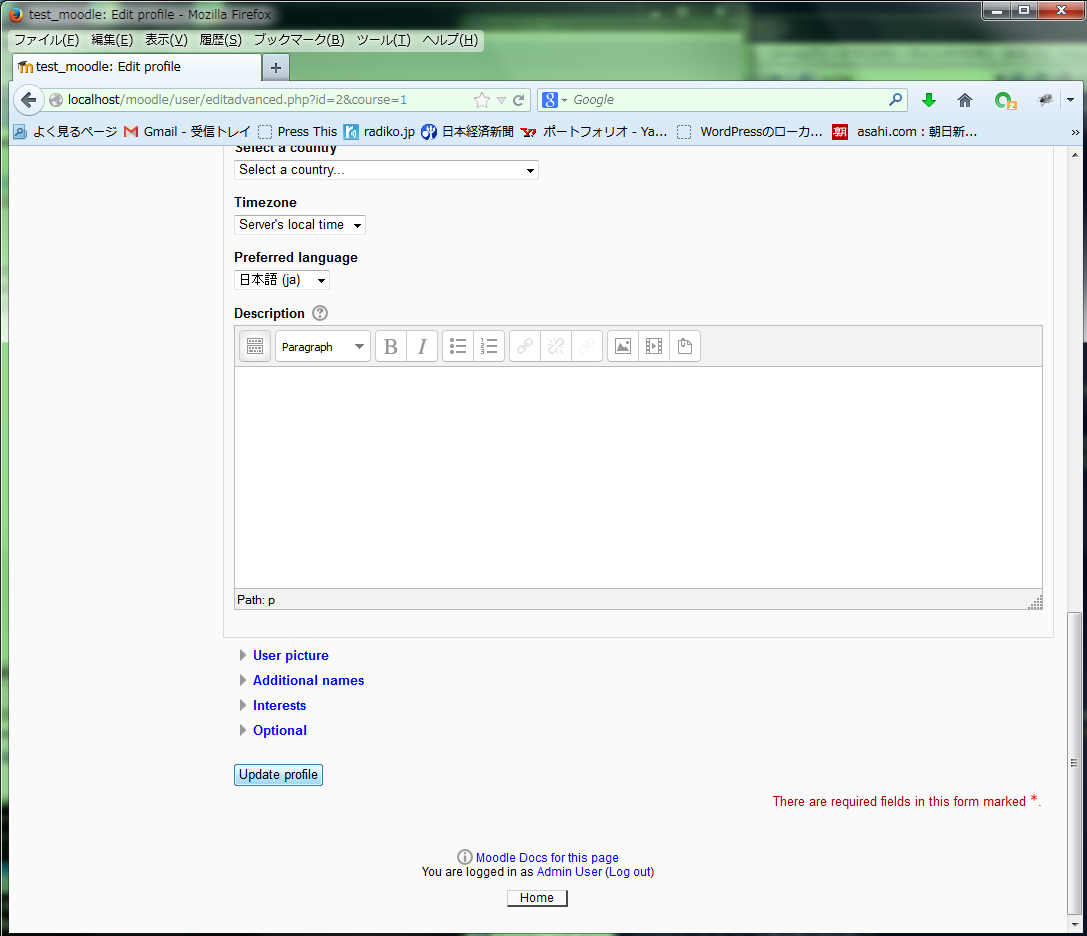Open the ヘルプ(H) menu

click(x=451, y=40)
